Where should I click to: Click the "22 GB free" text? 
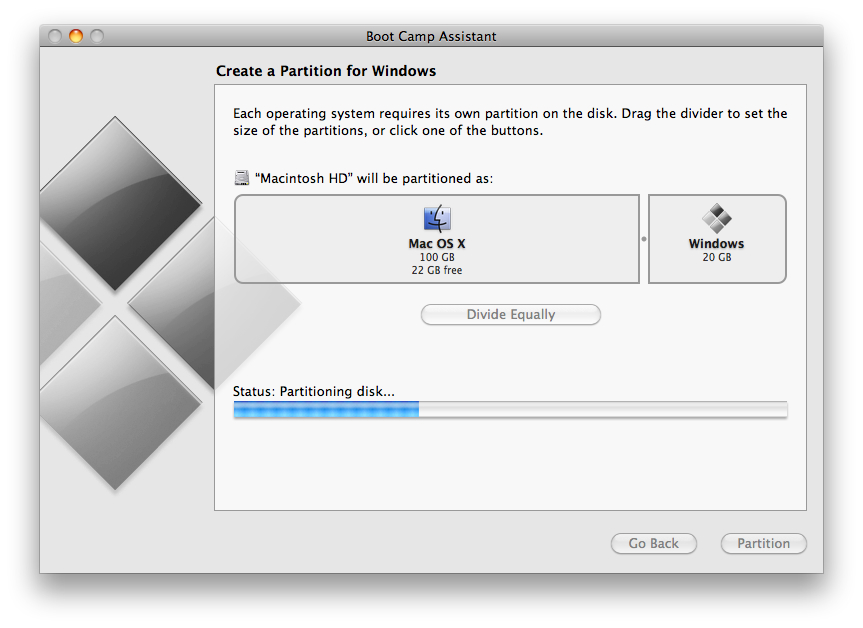click(x=437, y=270)
